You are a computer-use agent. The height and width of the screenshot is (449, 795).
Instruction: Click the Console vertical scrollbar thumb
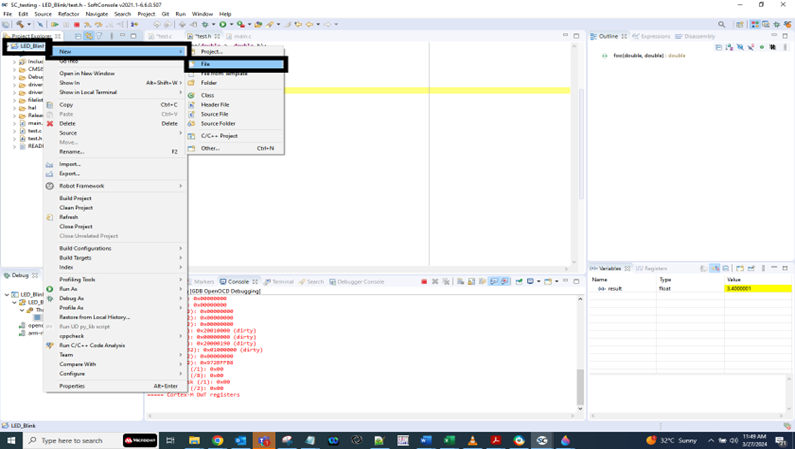(x=580, y=387)
